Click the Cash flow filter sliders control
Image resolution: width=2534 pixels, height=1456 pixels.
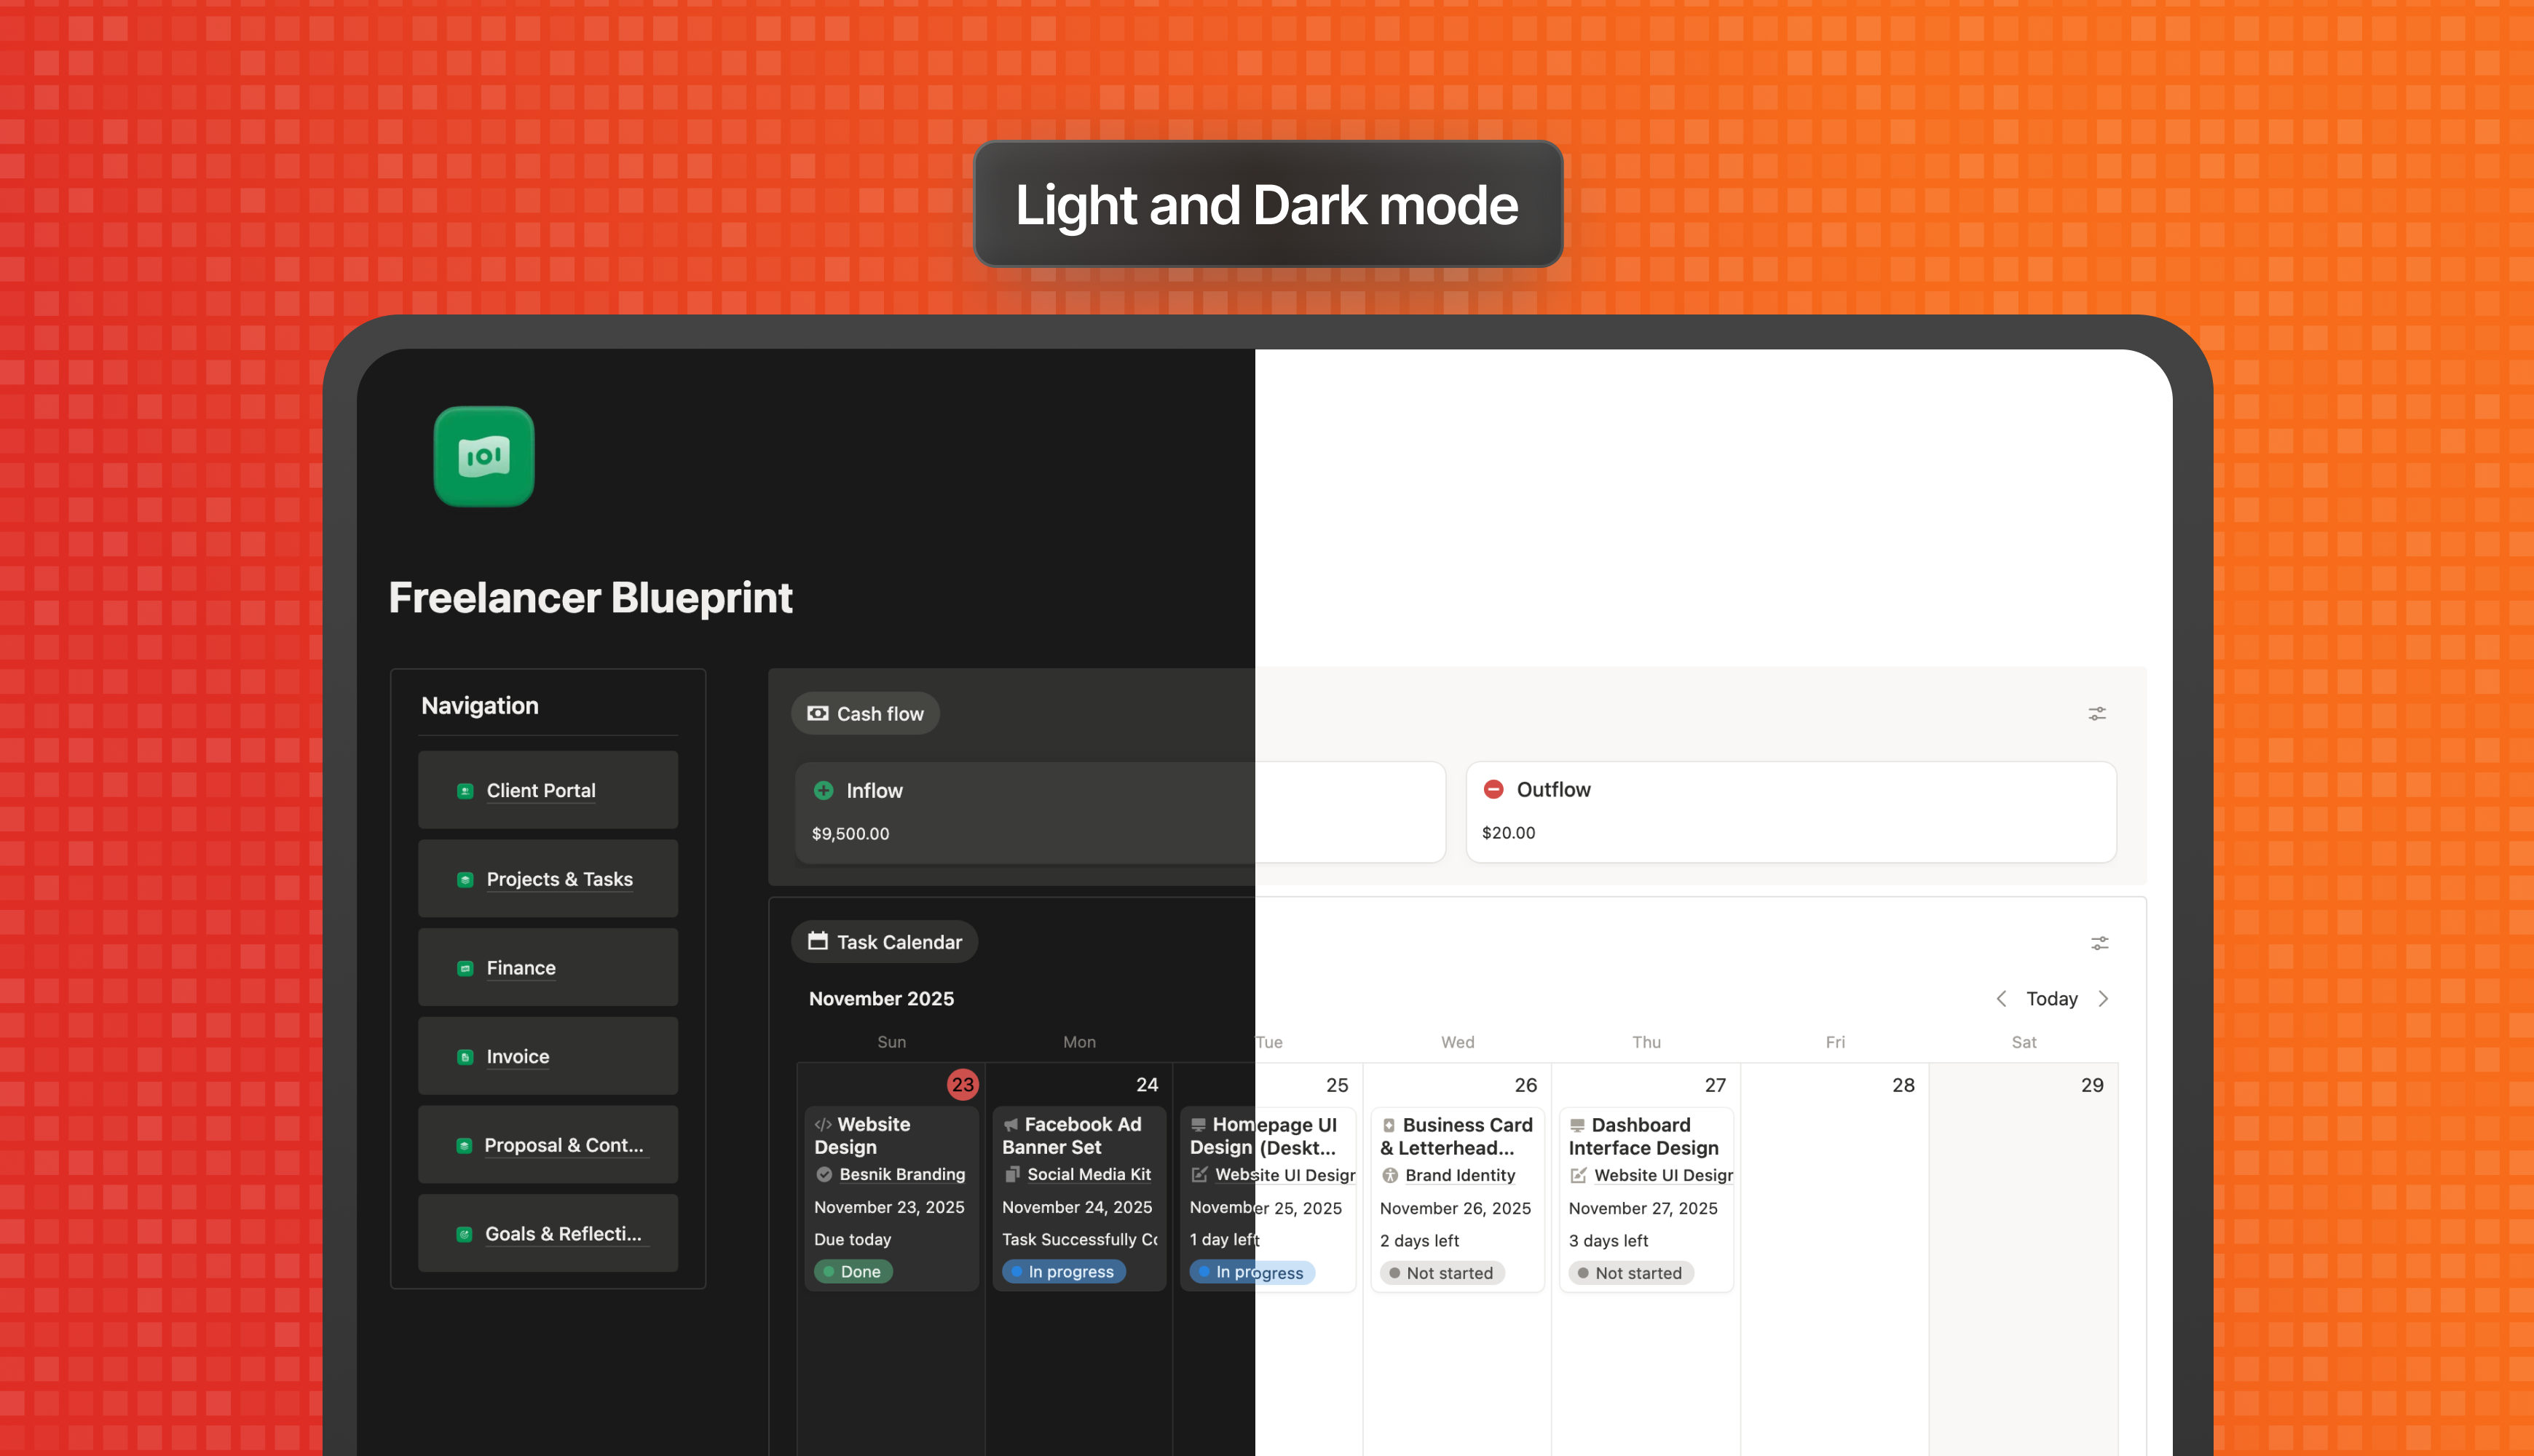point(2097,713)
